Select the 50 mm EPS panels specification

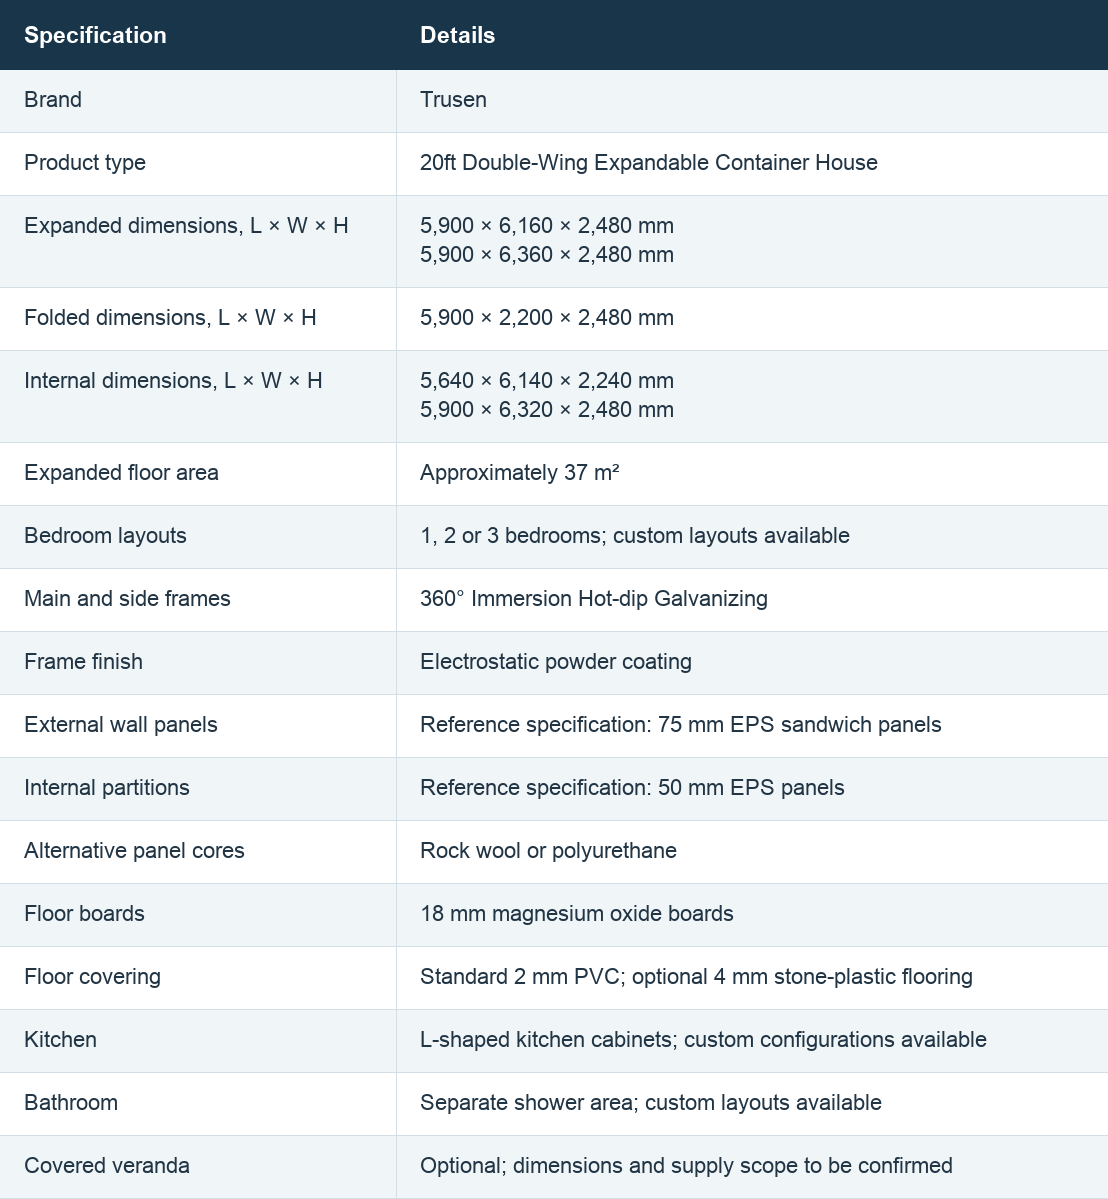click(632, 788)
